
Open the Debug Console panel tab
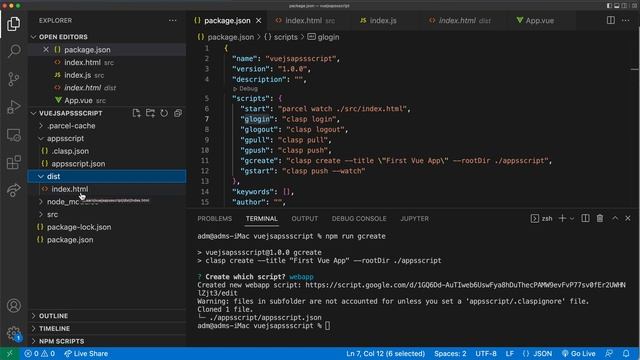[359, 218]
